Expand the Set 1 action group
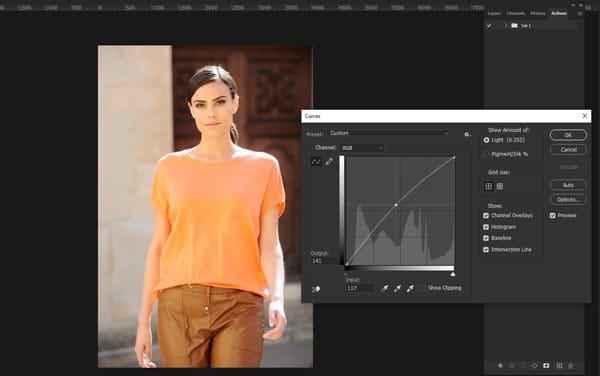 [505, 26]
